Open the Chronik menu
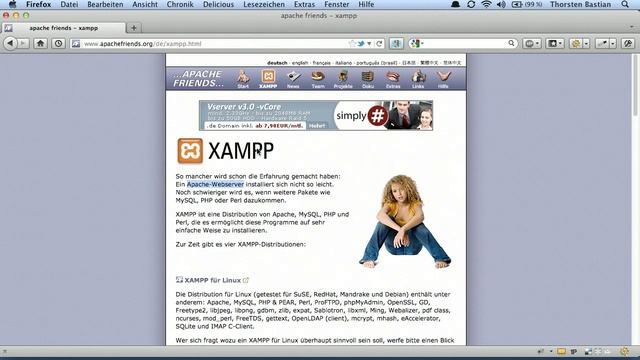640x360 pixels. point(180,4)
